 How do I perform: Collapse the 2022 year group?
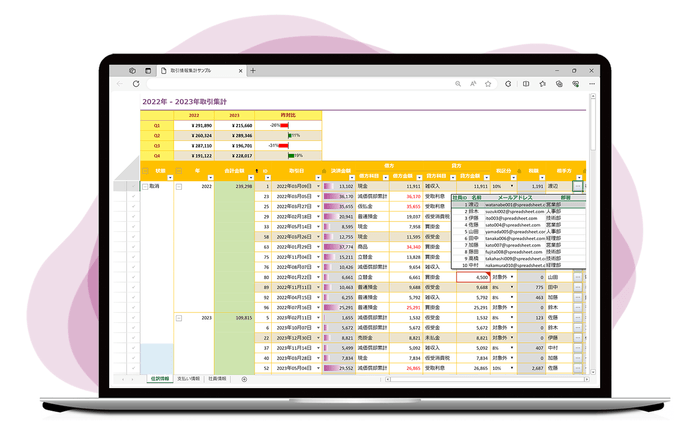[179, 187]
